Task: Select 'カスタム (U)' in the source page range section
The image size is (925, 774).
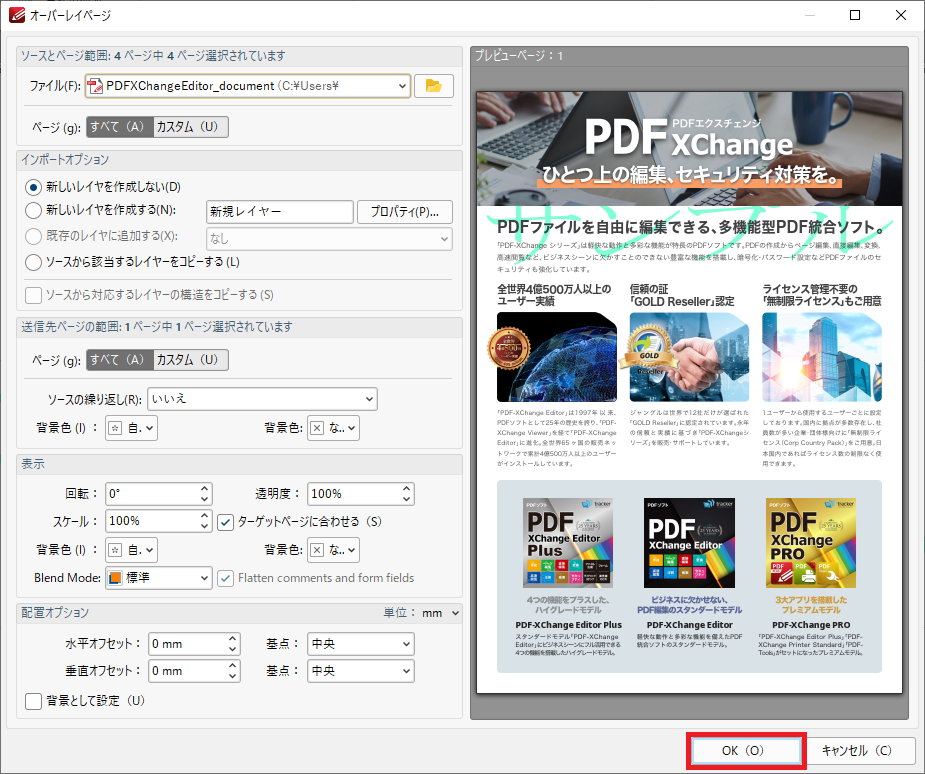Action: (191, 127)
